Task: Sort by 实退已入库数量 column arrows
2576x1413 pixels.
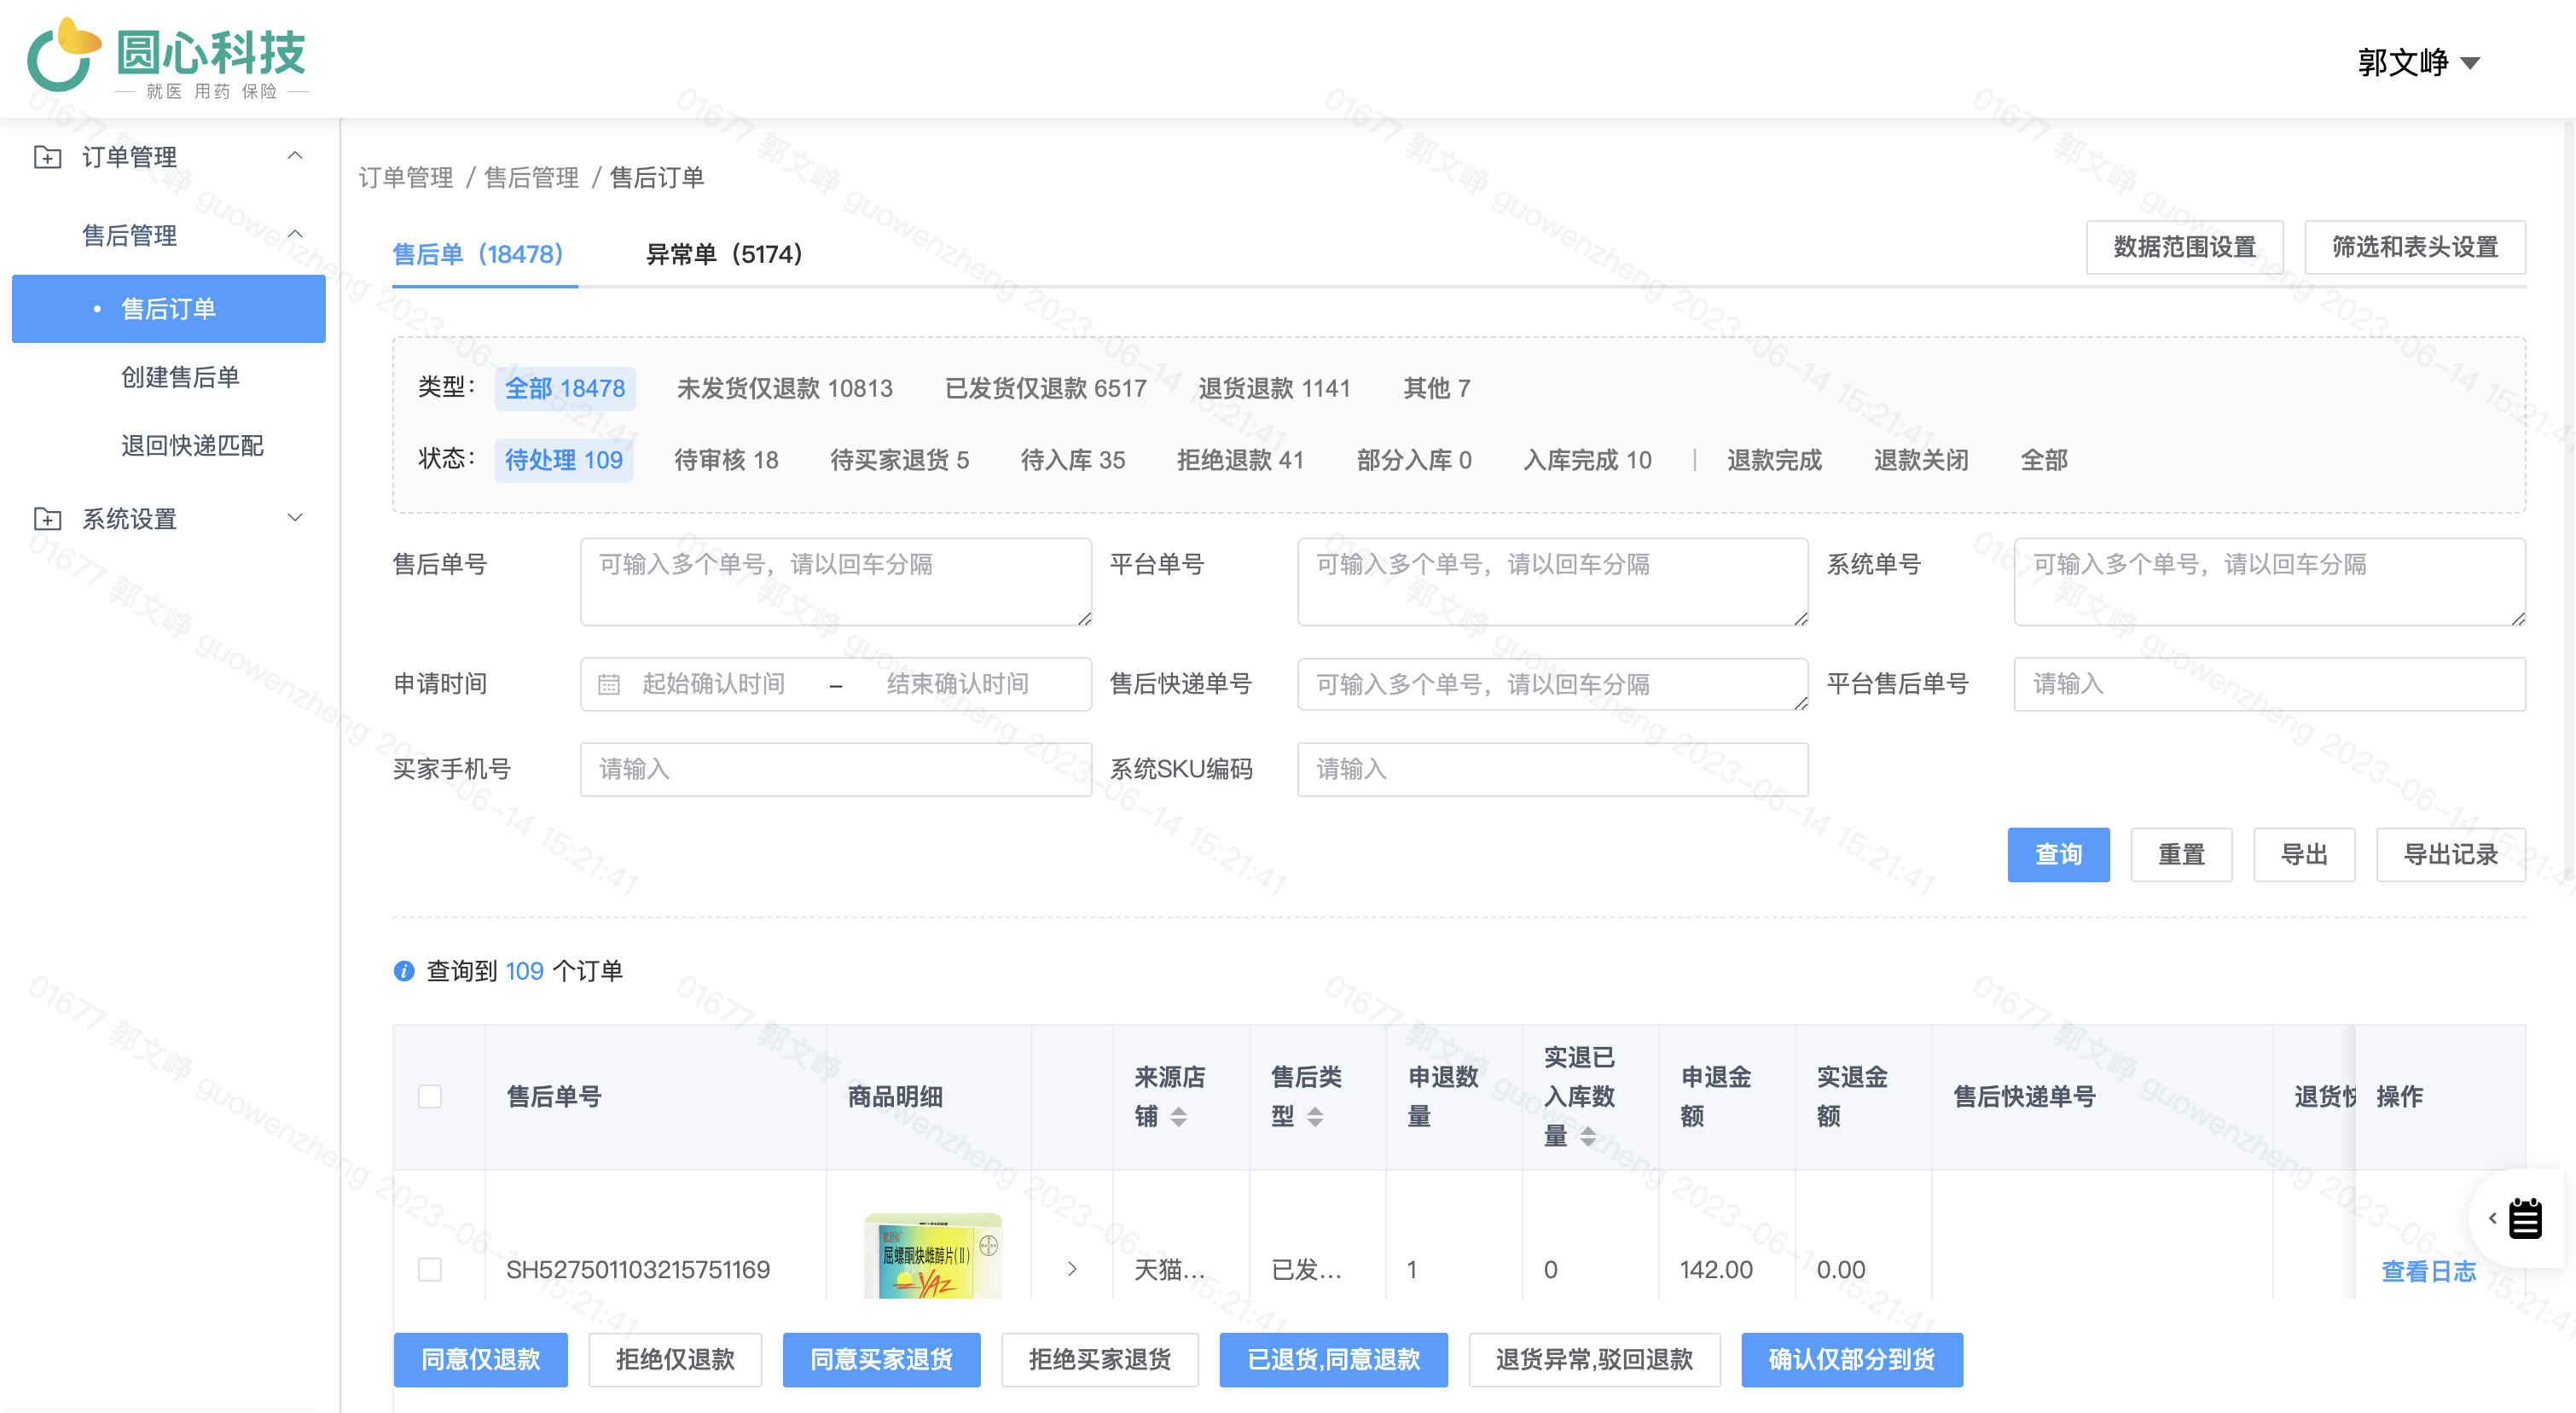Action: (x=1588, y=1136)
